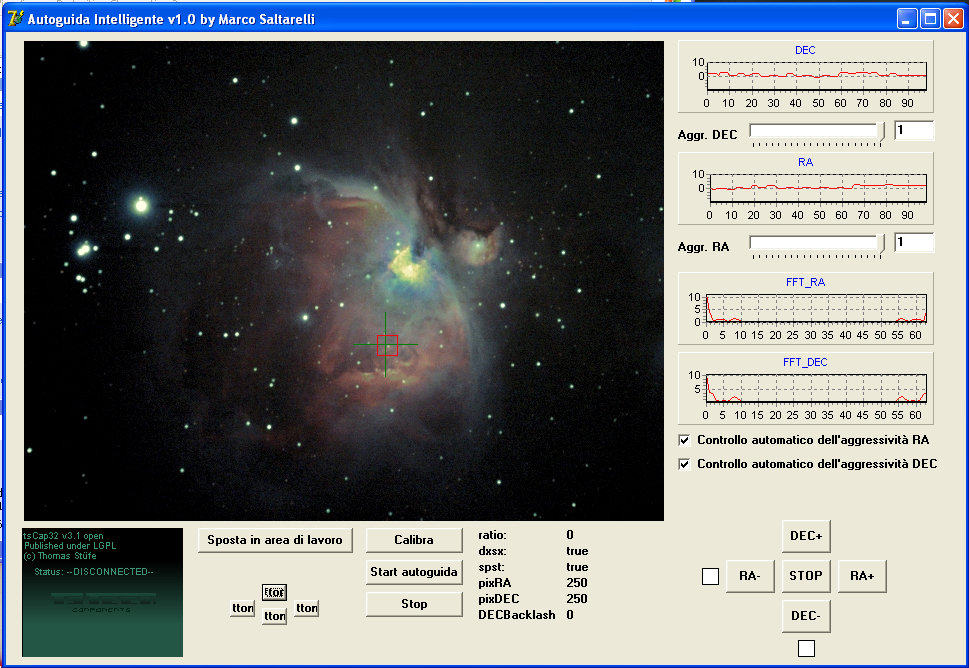Click the Sposta in area di lavoro button
The image size is (969, 668).
[275, 540]
